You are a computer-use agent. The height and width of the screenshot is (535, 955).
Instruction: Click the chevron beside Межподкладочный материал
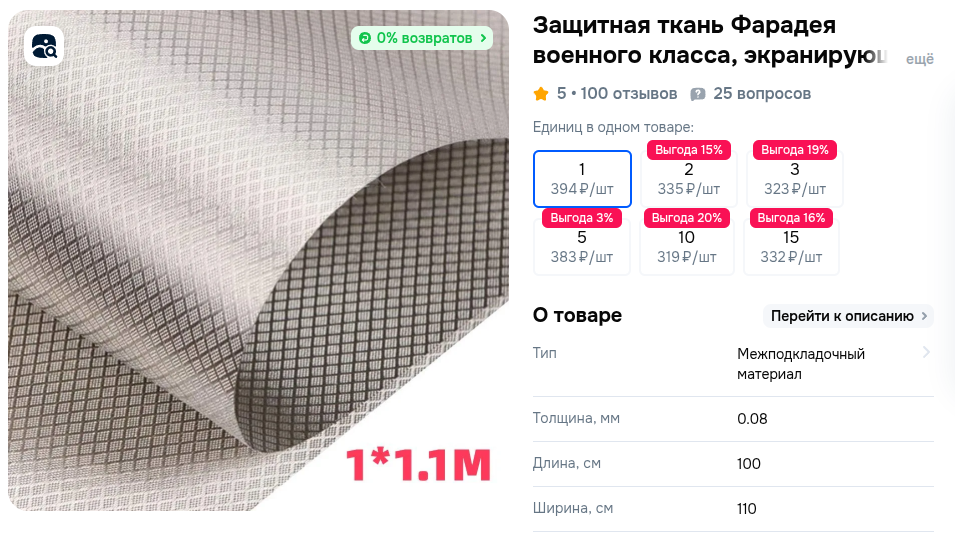pyautogui.click(x=926, y=352)
